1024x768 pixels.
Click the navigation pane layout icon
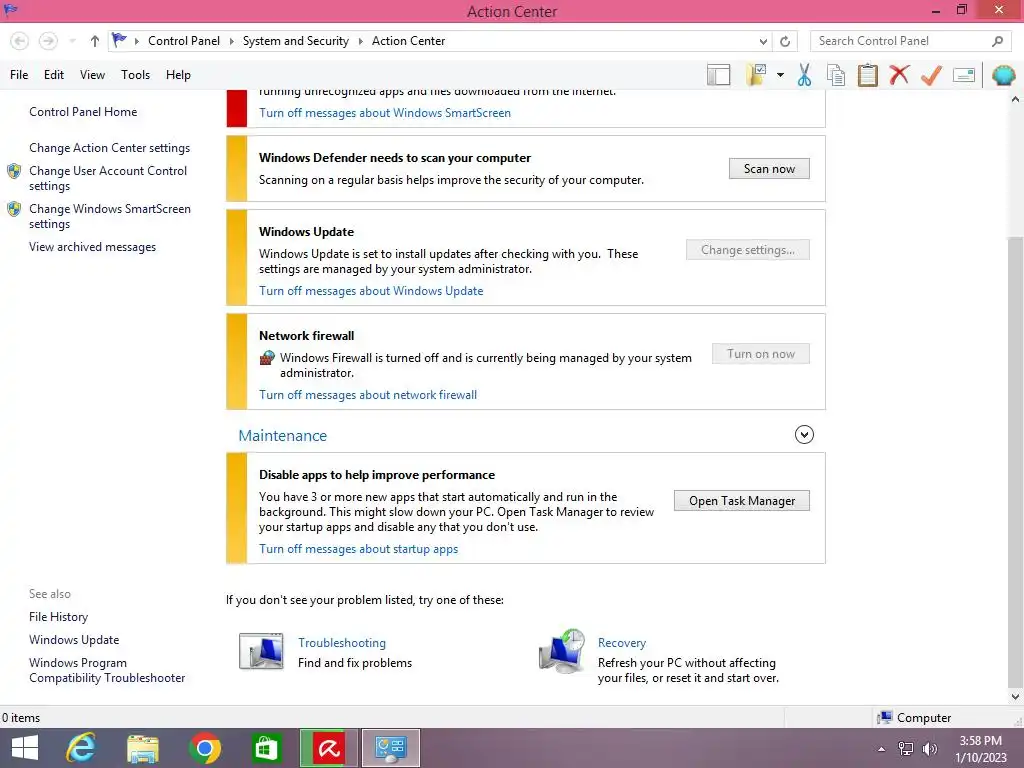(x=718, y=75)
